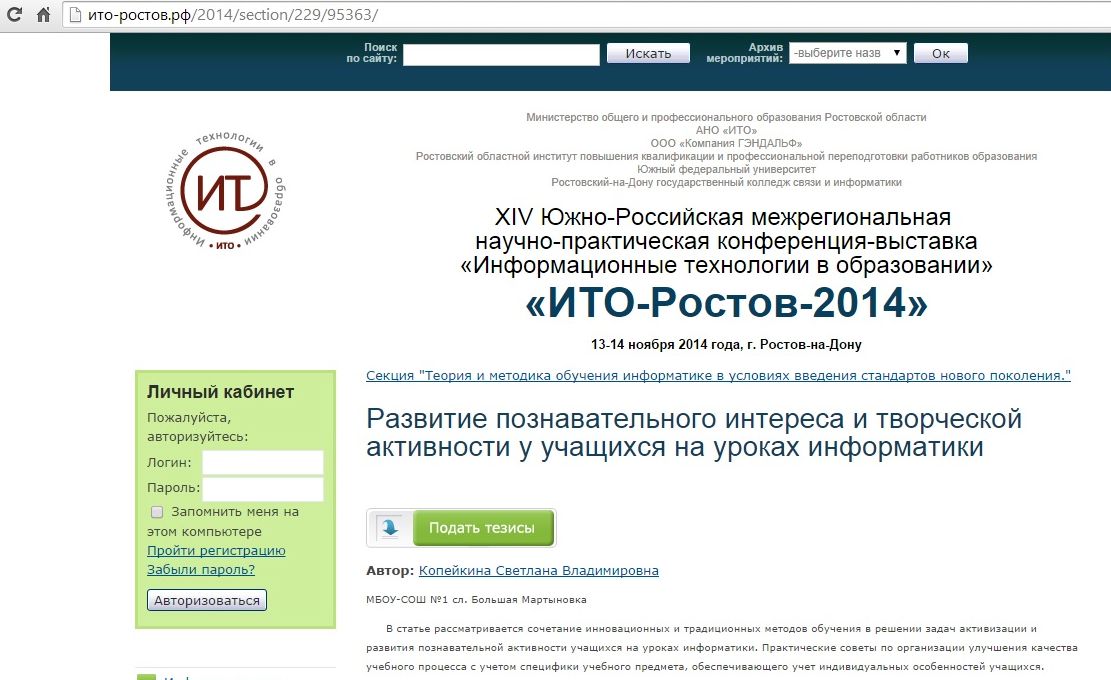Screen dimensions: 1111x680
Task: Open the 'Архив мероприятий' dropdown
Action: coord(847,53)
